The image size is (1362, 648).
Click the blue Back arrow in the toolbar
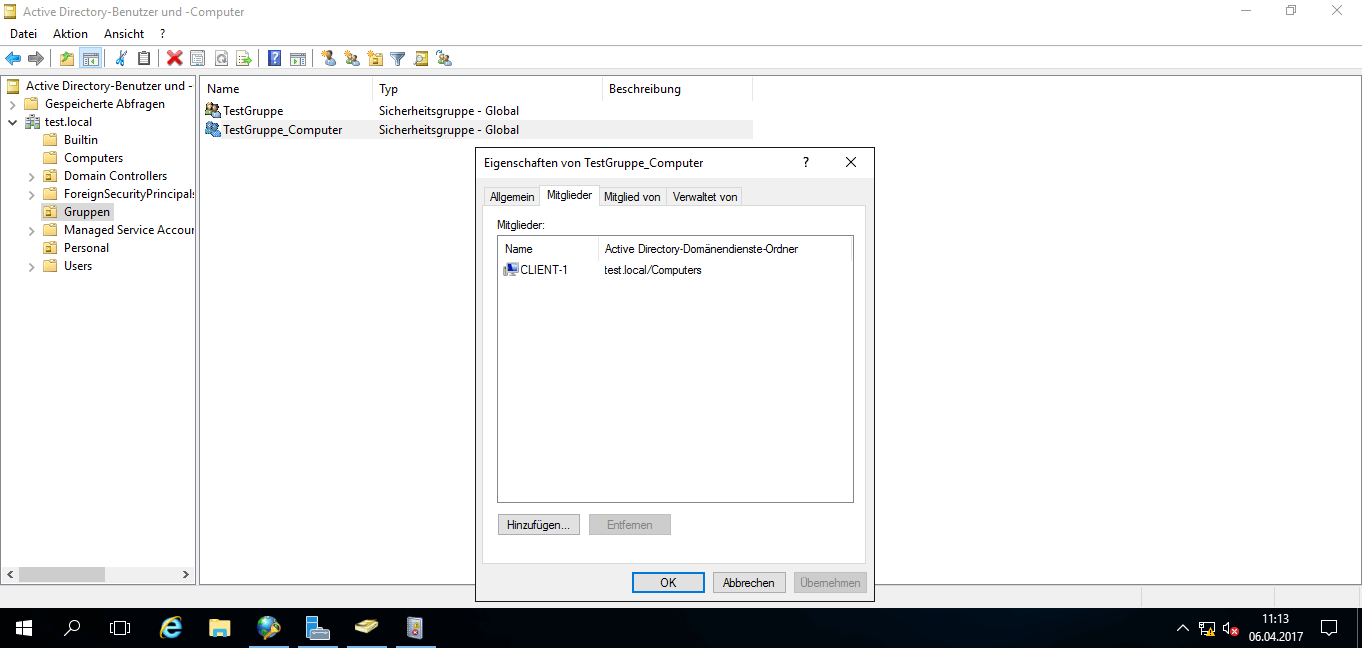(x=13, y=58)
